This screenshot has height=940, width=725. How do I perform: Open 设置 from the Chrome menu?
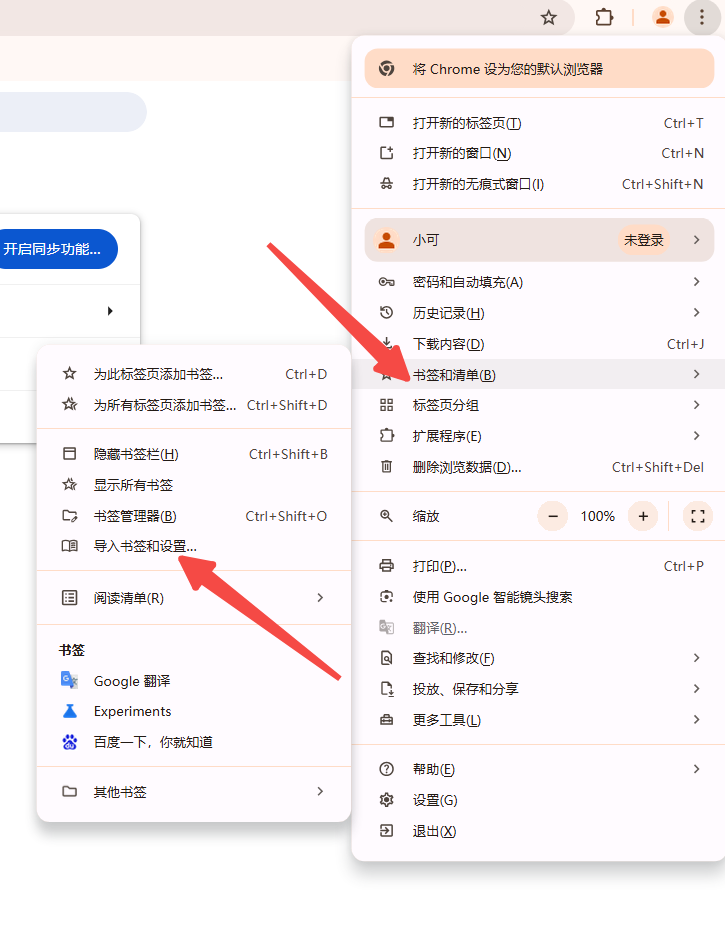[x=435, y=800]
